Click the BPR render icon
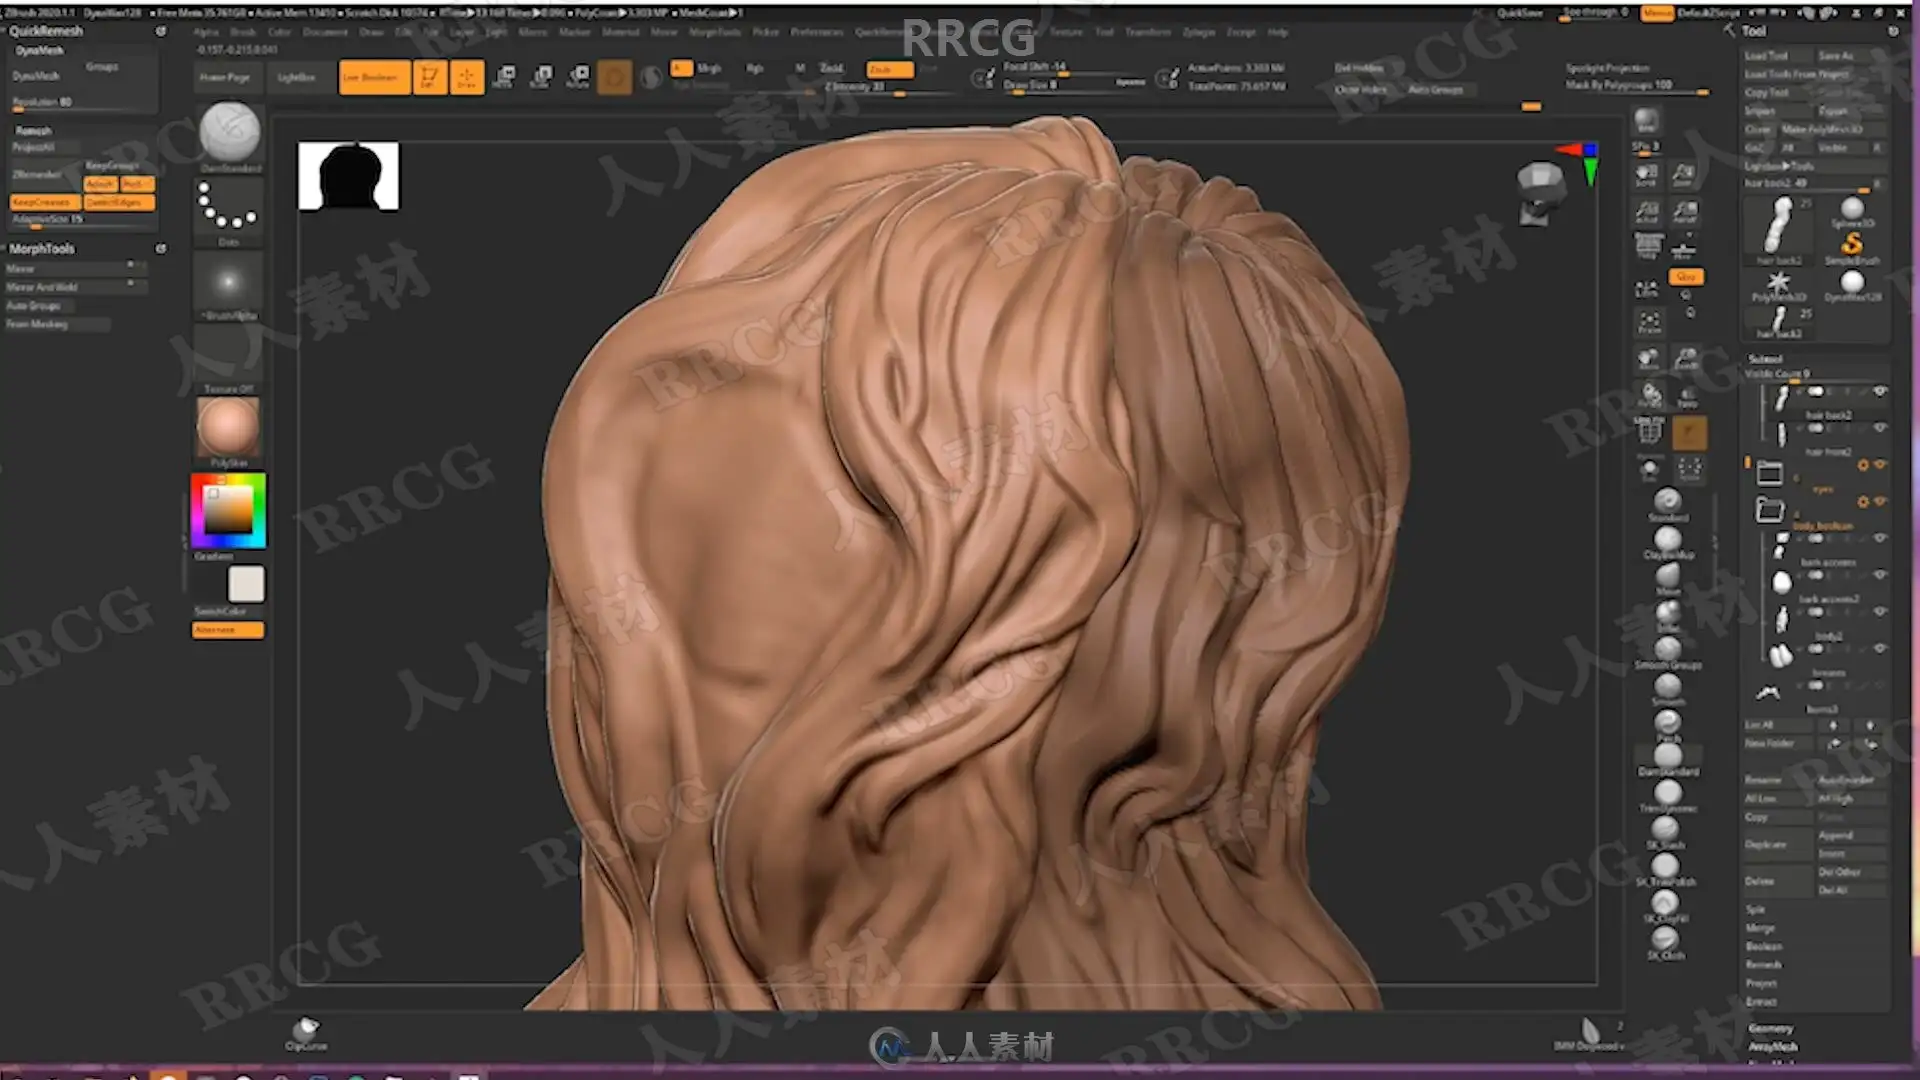Viewport: 1920px width, 1080px height. pyautogui.click(x=1646, y=123)
